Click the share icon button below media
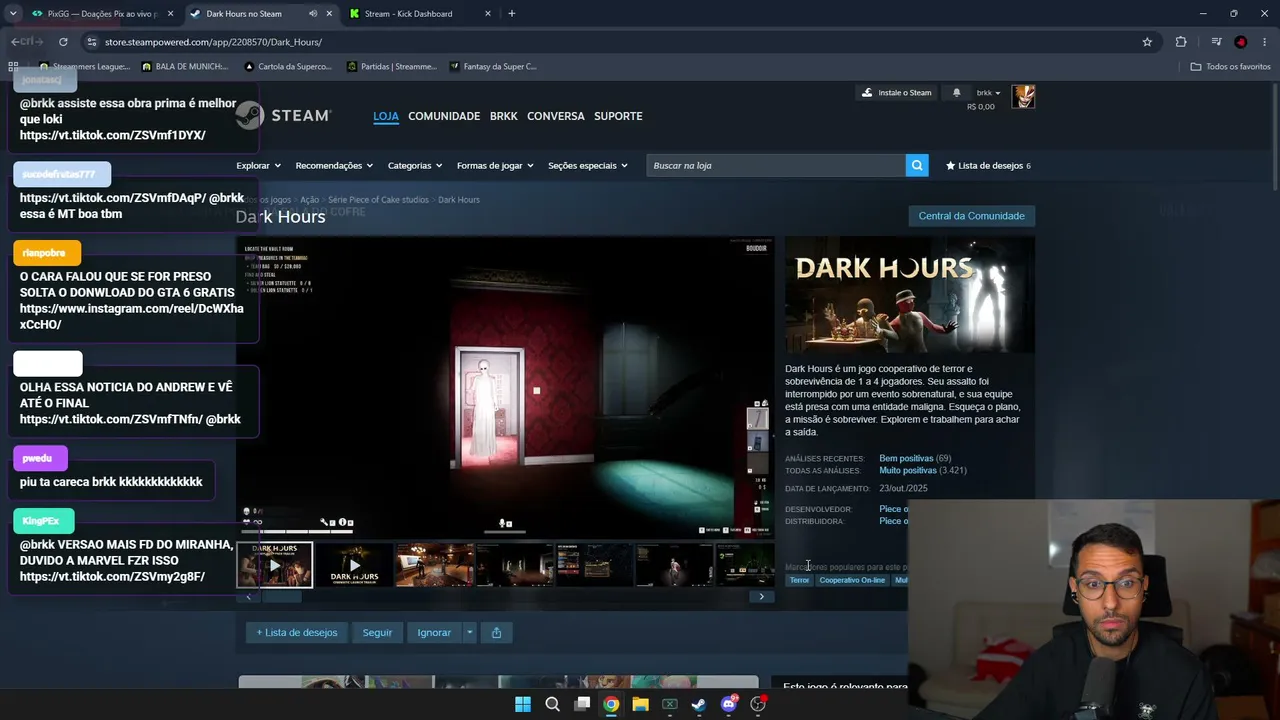Screen dimensions: 1280x720 [x=496, y=632]
